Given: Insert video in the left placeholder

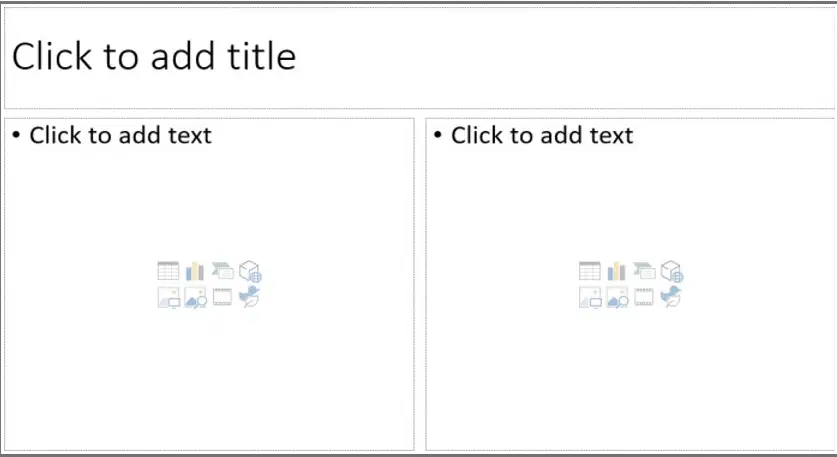Looking at the screenshot, I should click(x=222, y=297).
